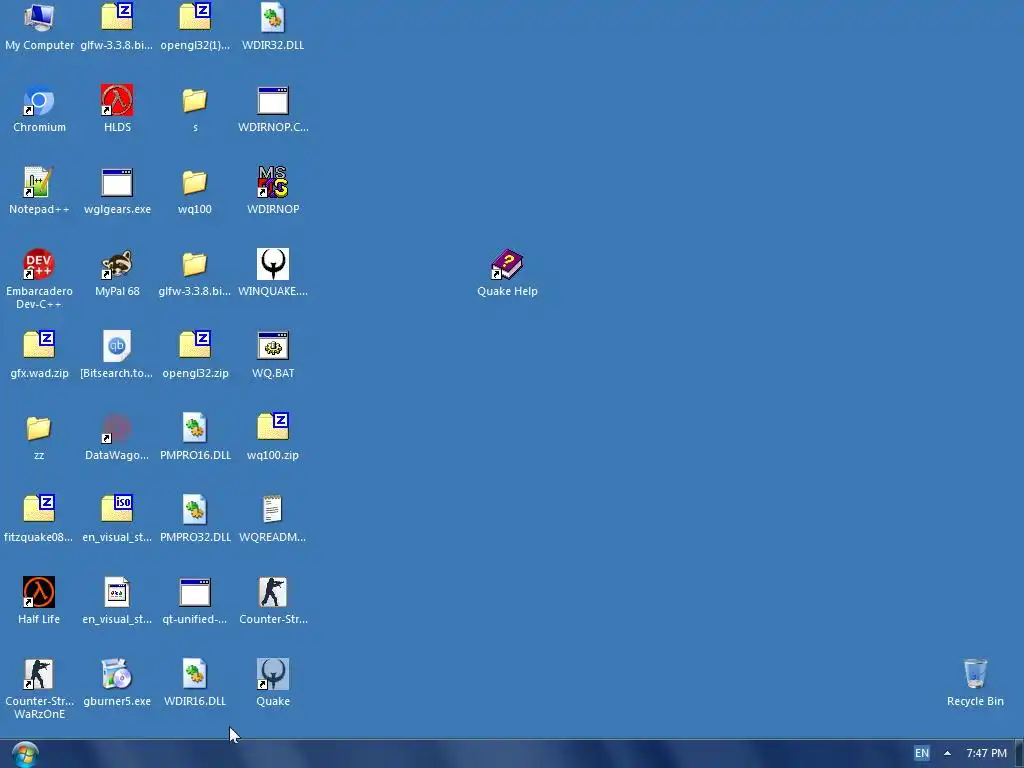
Task: Open the Windows Start menu
Action: [x=25, y=754]
